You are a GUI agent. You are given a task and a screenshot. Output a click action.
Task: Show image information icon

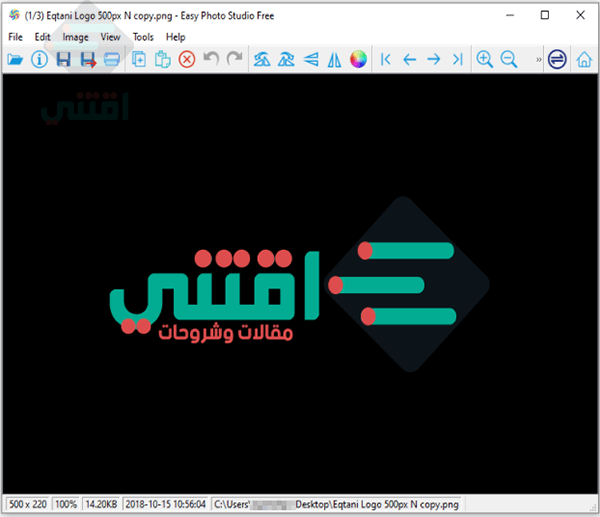39,59
